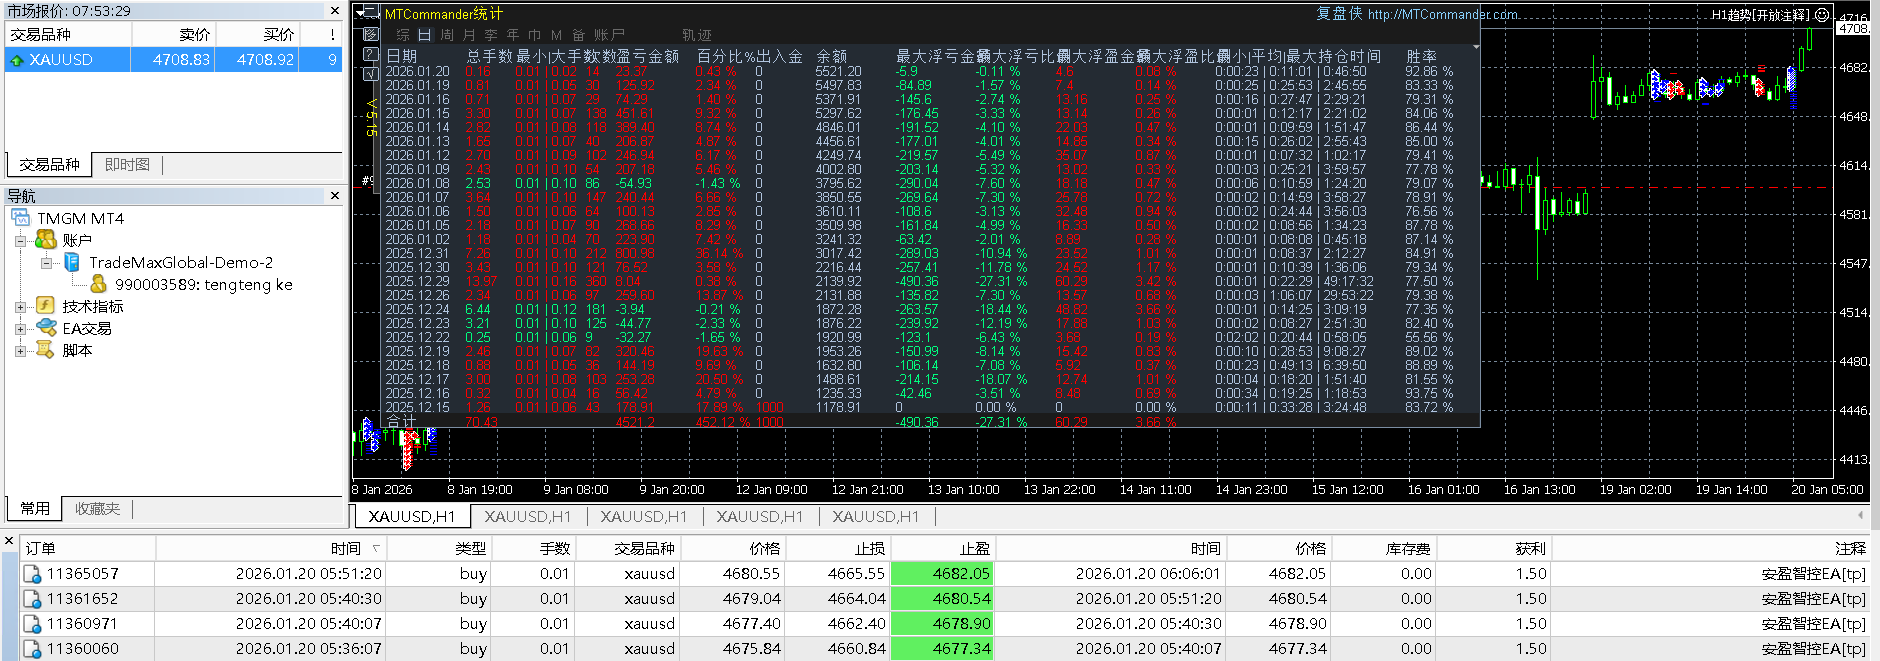Click the checkmark icon button on the chart sidebar
This screenshot has width=1880, height=661.
click(x=371, y=74)
